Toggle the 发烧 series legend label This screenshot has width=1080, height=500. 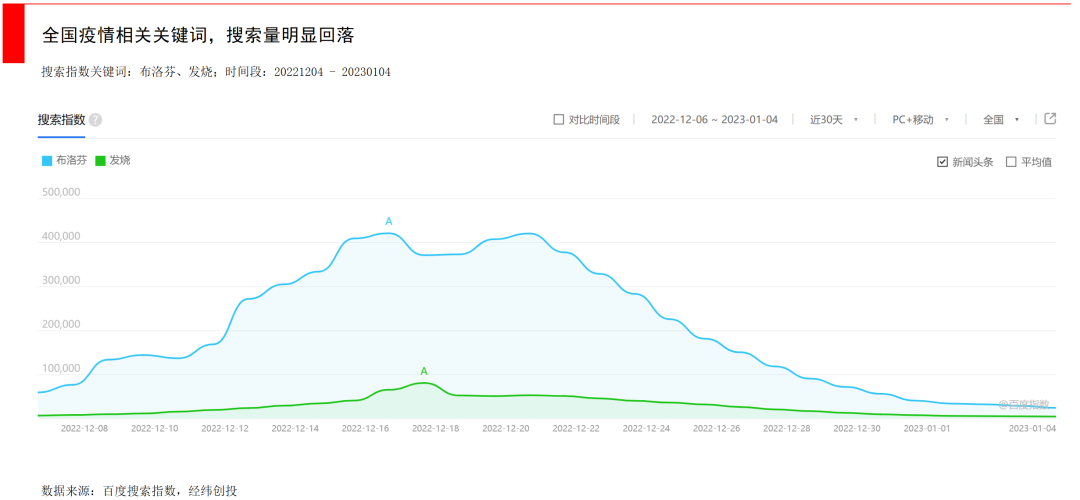(x=120, y=160)
